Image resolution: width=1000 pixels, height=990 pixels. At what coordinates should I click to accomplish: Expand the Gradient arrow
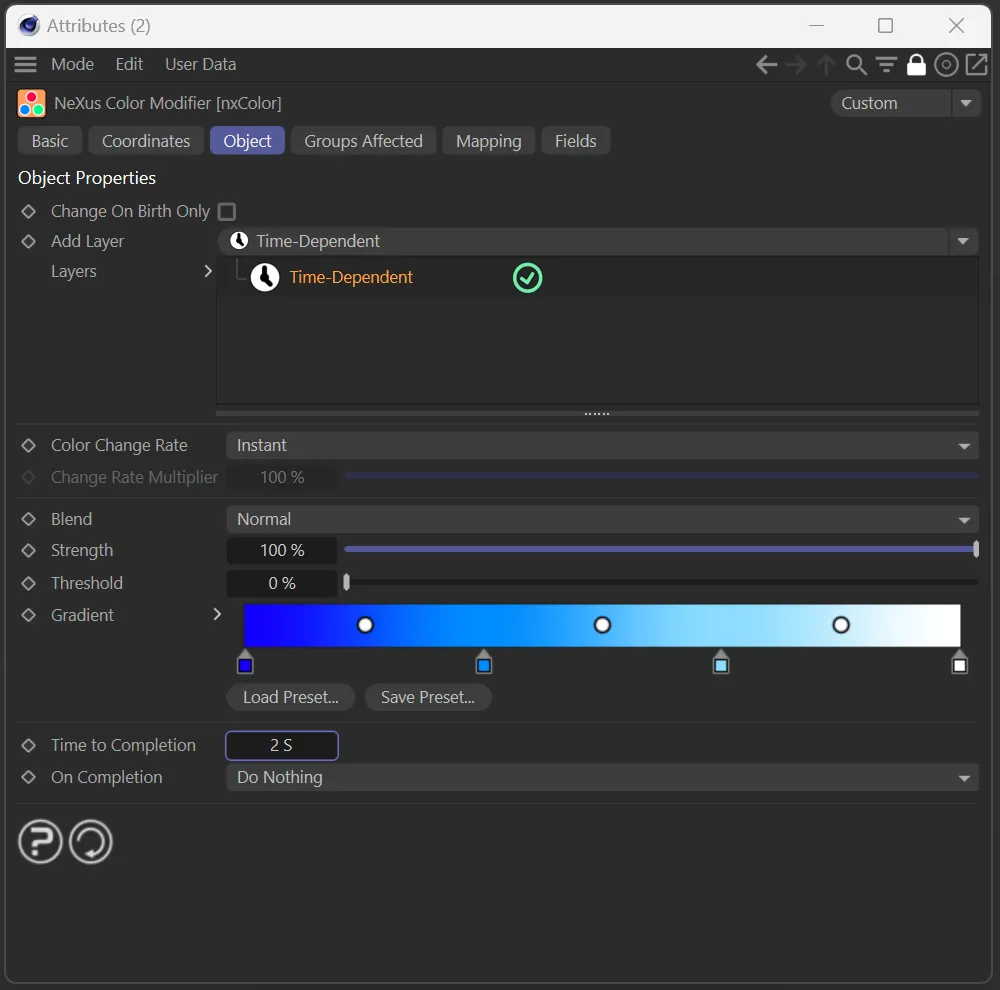217,615
